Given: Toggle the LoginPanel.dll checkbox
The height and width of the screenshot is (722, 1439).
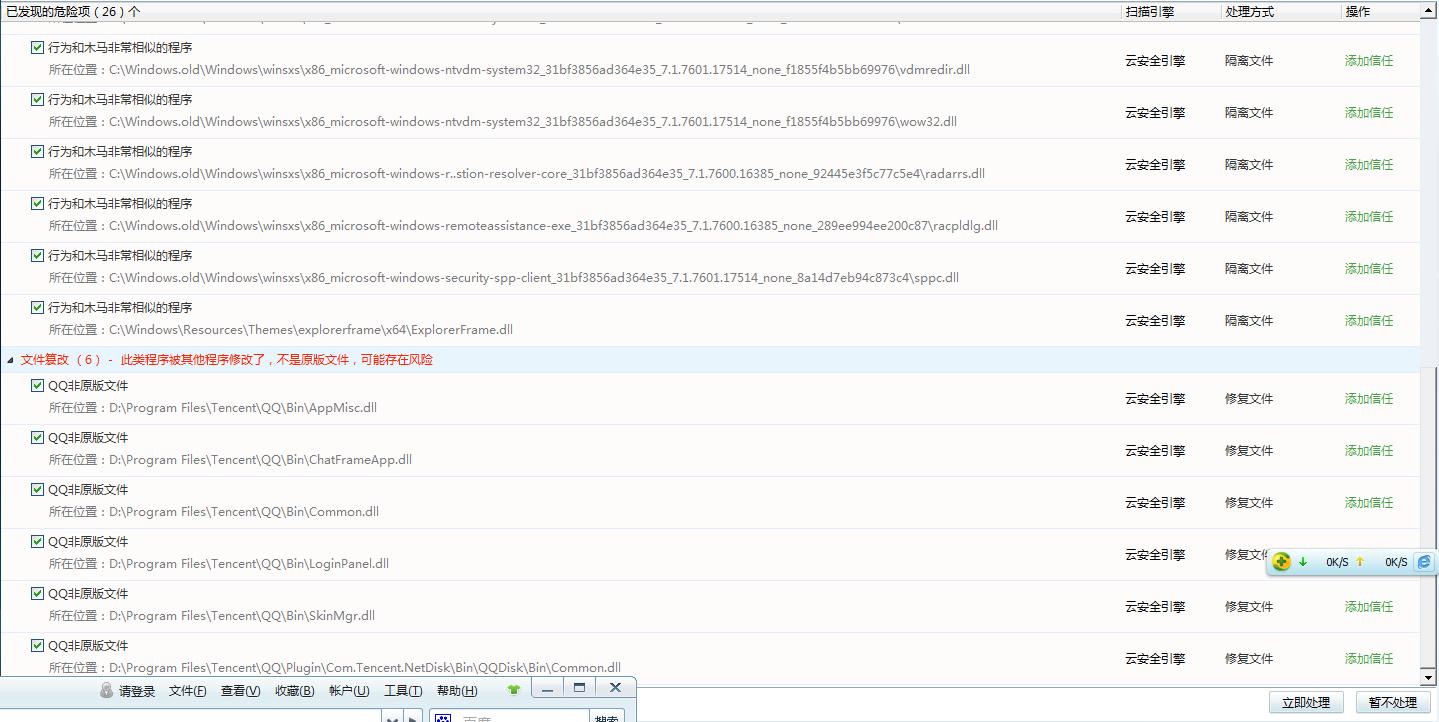Looking at the screenshot, I should pos(38,541).
